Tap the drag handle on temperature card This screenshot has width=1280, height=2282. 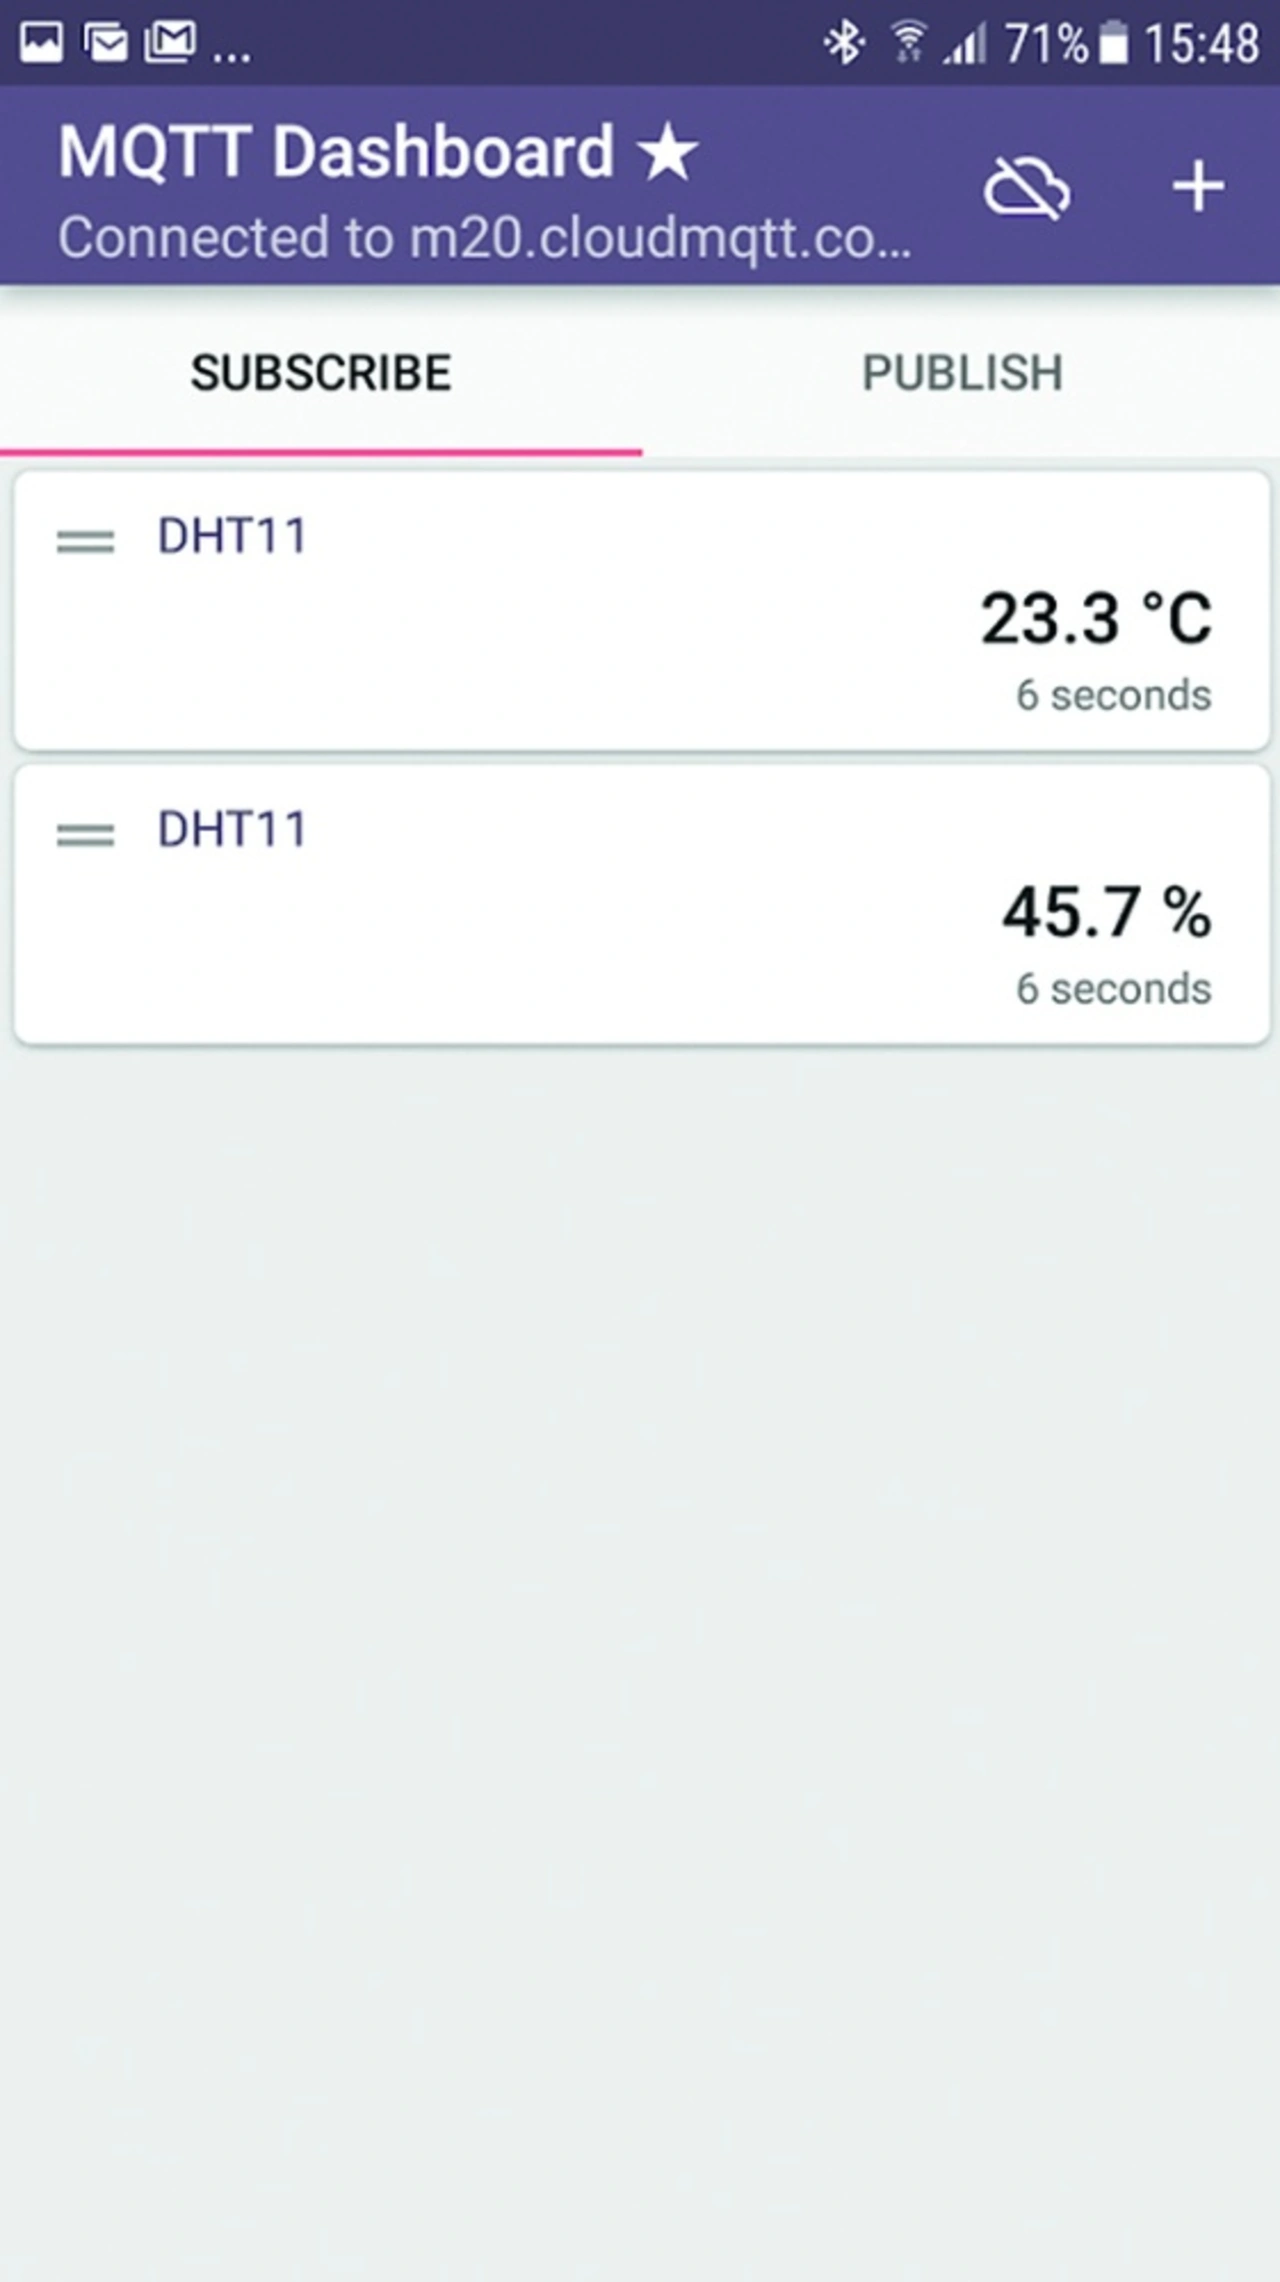point(85,541)
